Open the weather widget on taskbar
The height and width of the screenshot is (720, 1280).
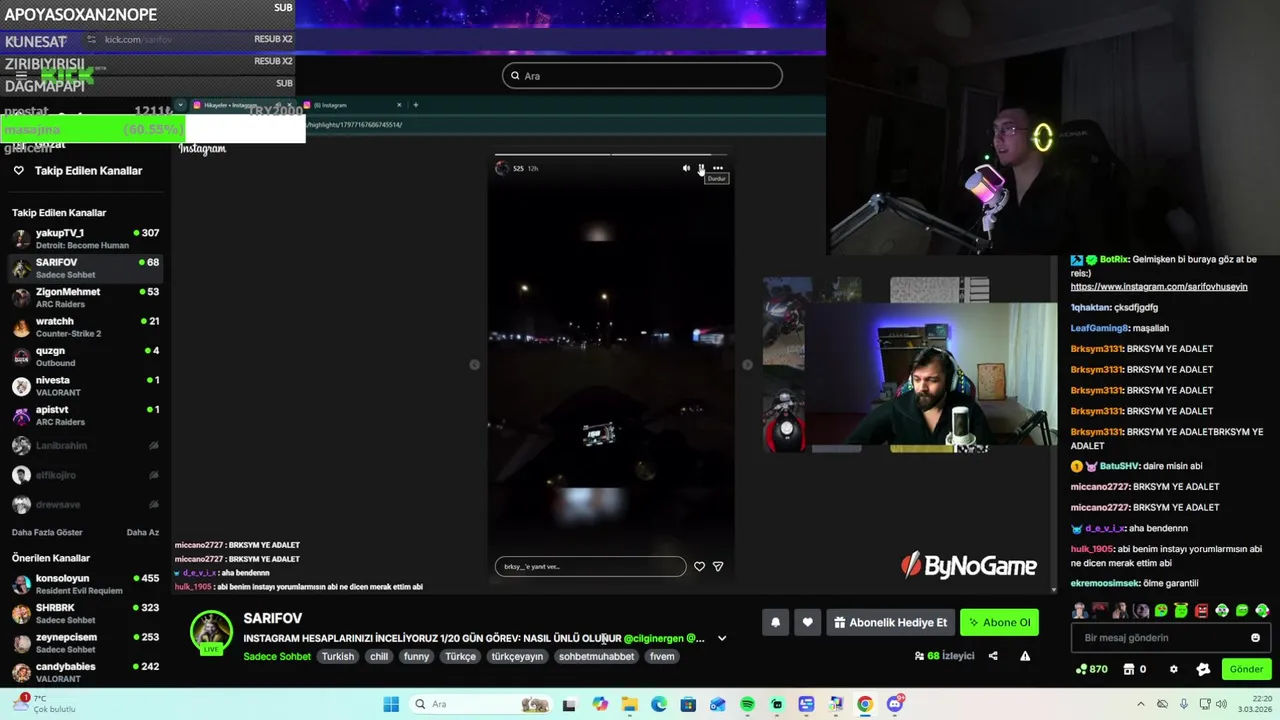point(42,703)
